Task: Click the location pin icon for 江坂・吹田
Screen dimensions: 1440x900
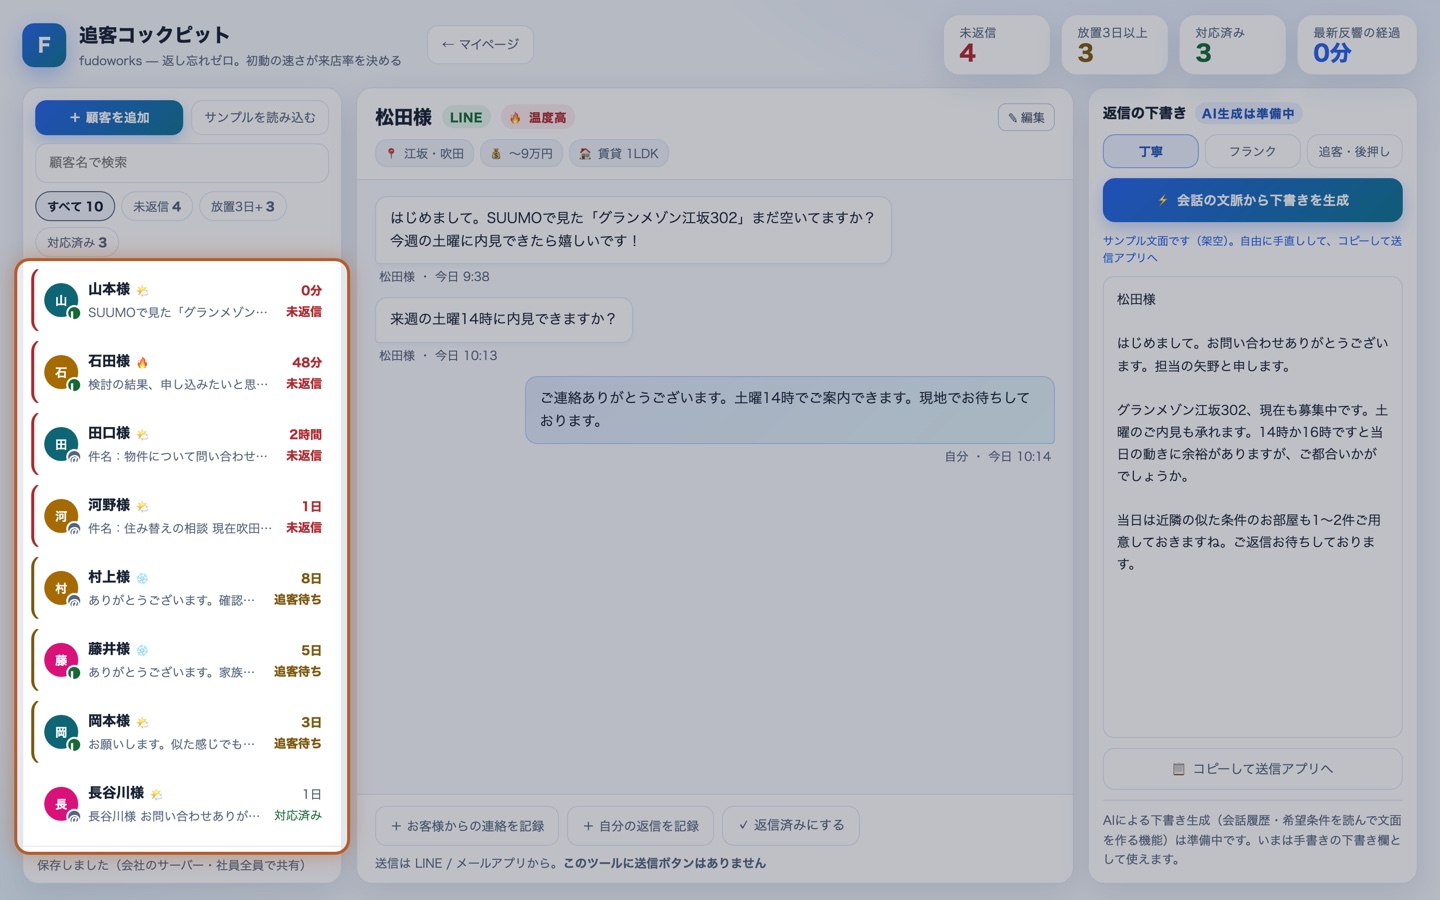Action: coord(391,154)
